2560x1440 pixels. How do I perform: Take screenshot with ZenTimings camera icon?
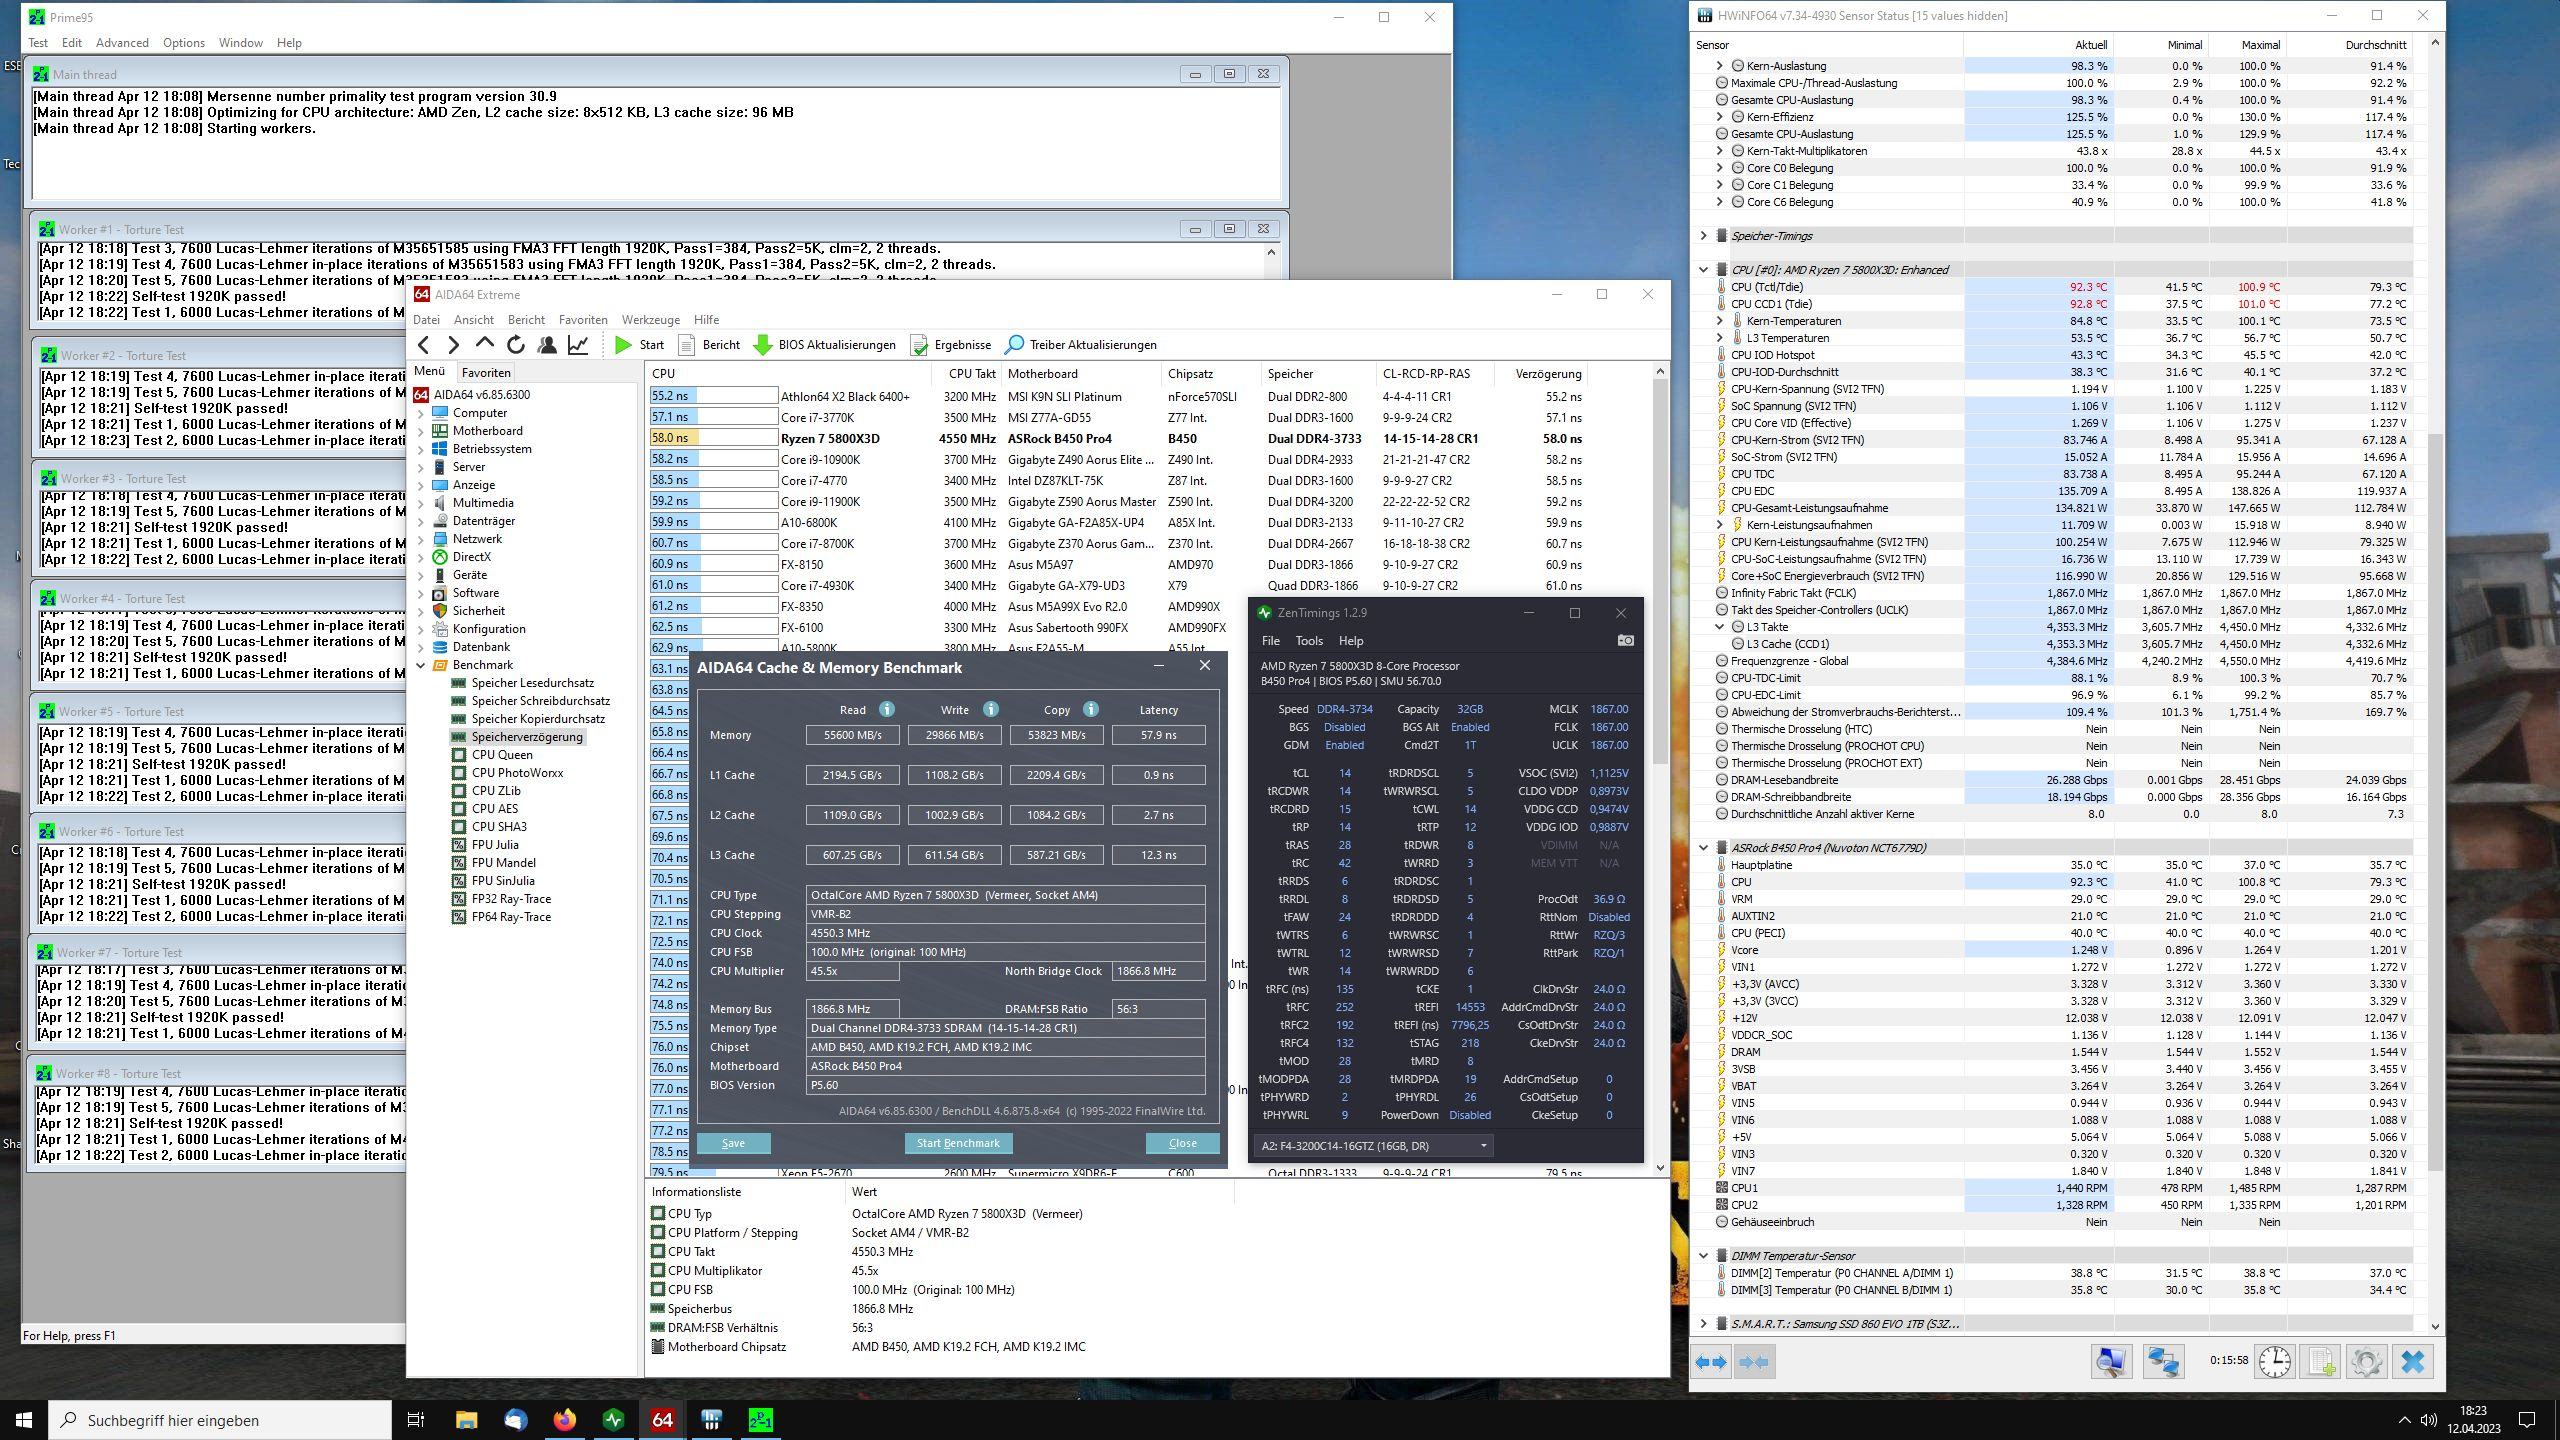click(1626, 641)
